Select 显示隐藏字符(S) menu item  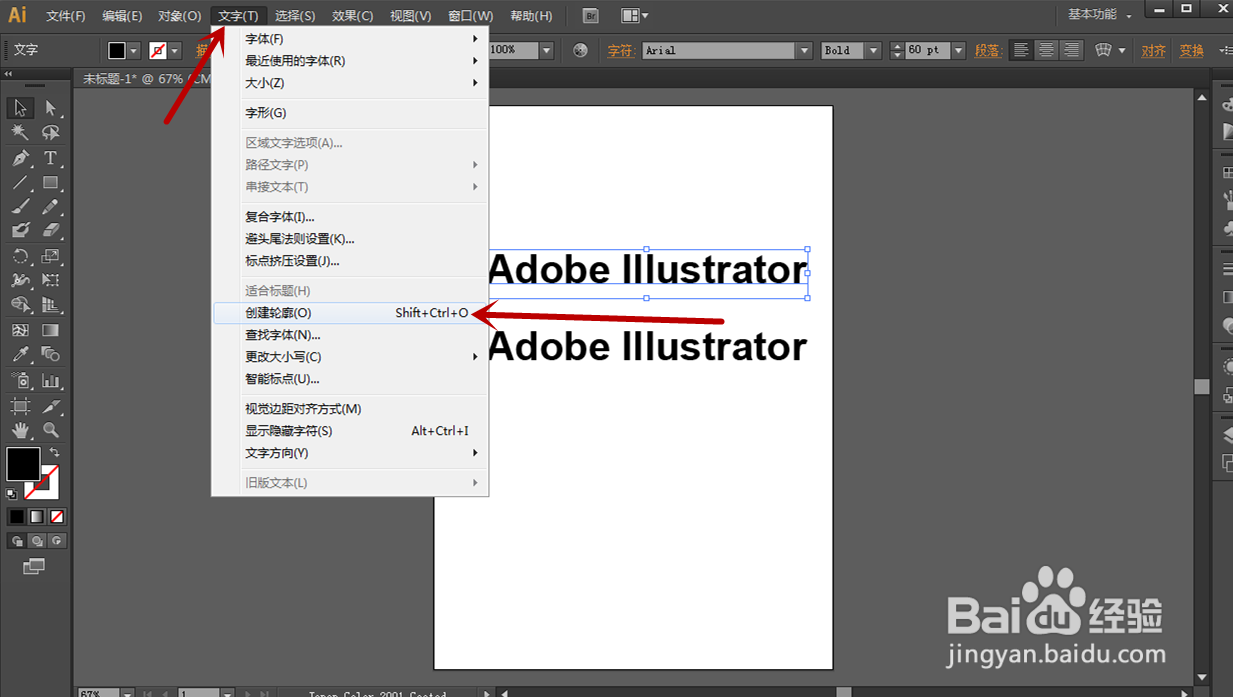pyautogui.click(x=350, y=431)
